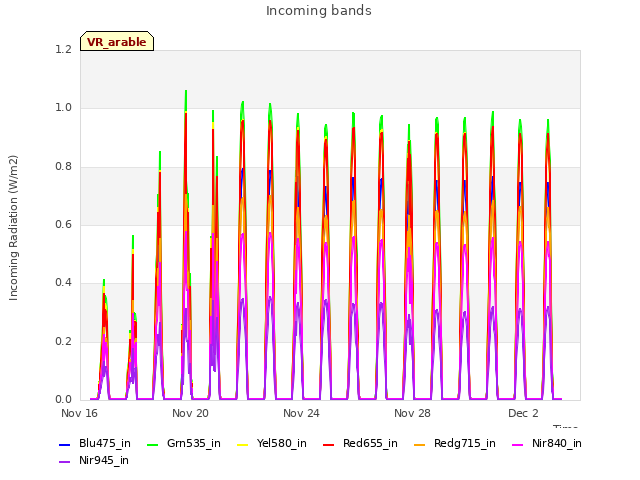Toggle the Red655_in legend entry

click(x=360, y=444)
